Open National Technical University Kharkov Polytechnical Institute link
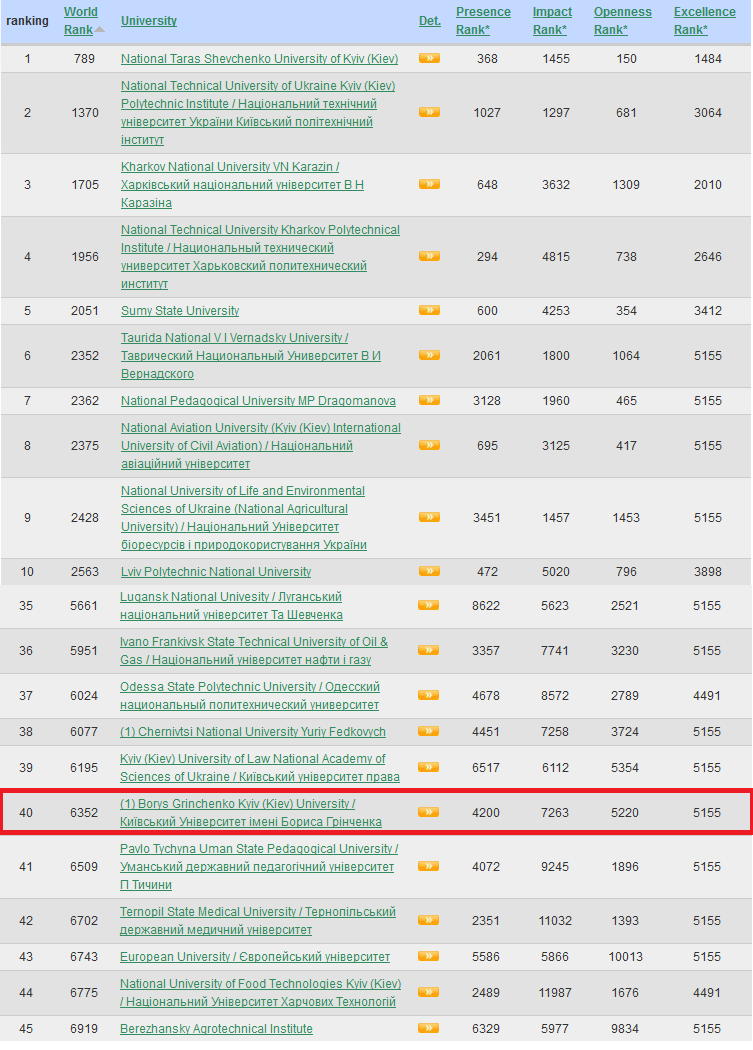Viewport: 753px width, 1050px height. [260, 257]
